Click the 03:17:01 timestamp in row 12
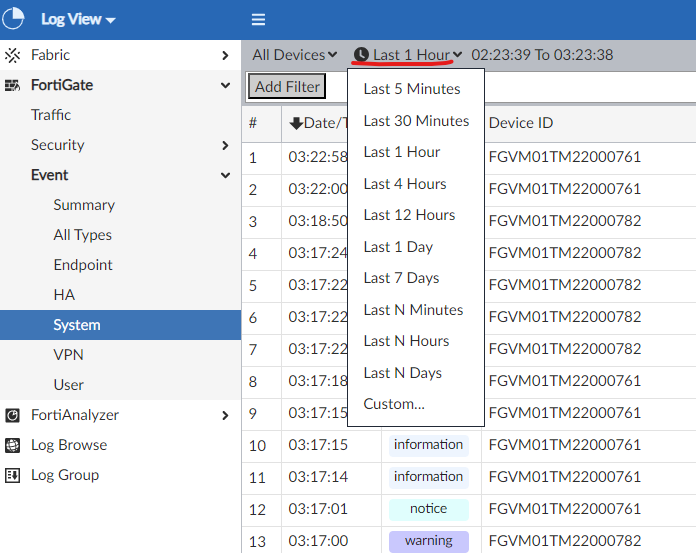The width and height of the screenshot is (696, 553). [x=318, y=509]
